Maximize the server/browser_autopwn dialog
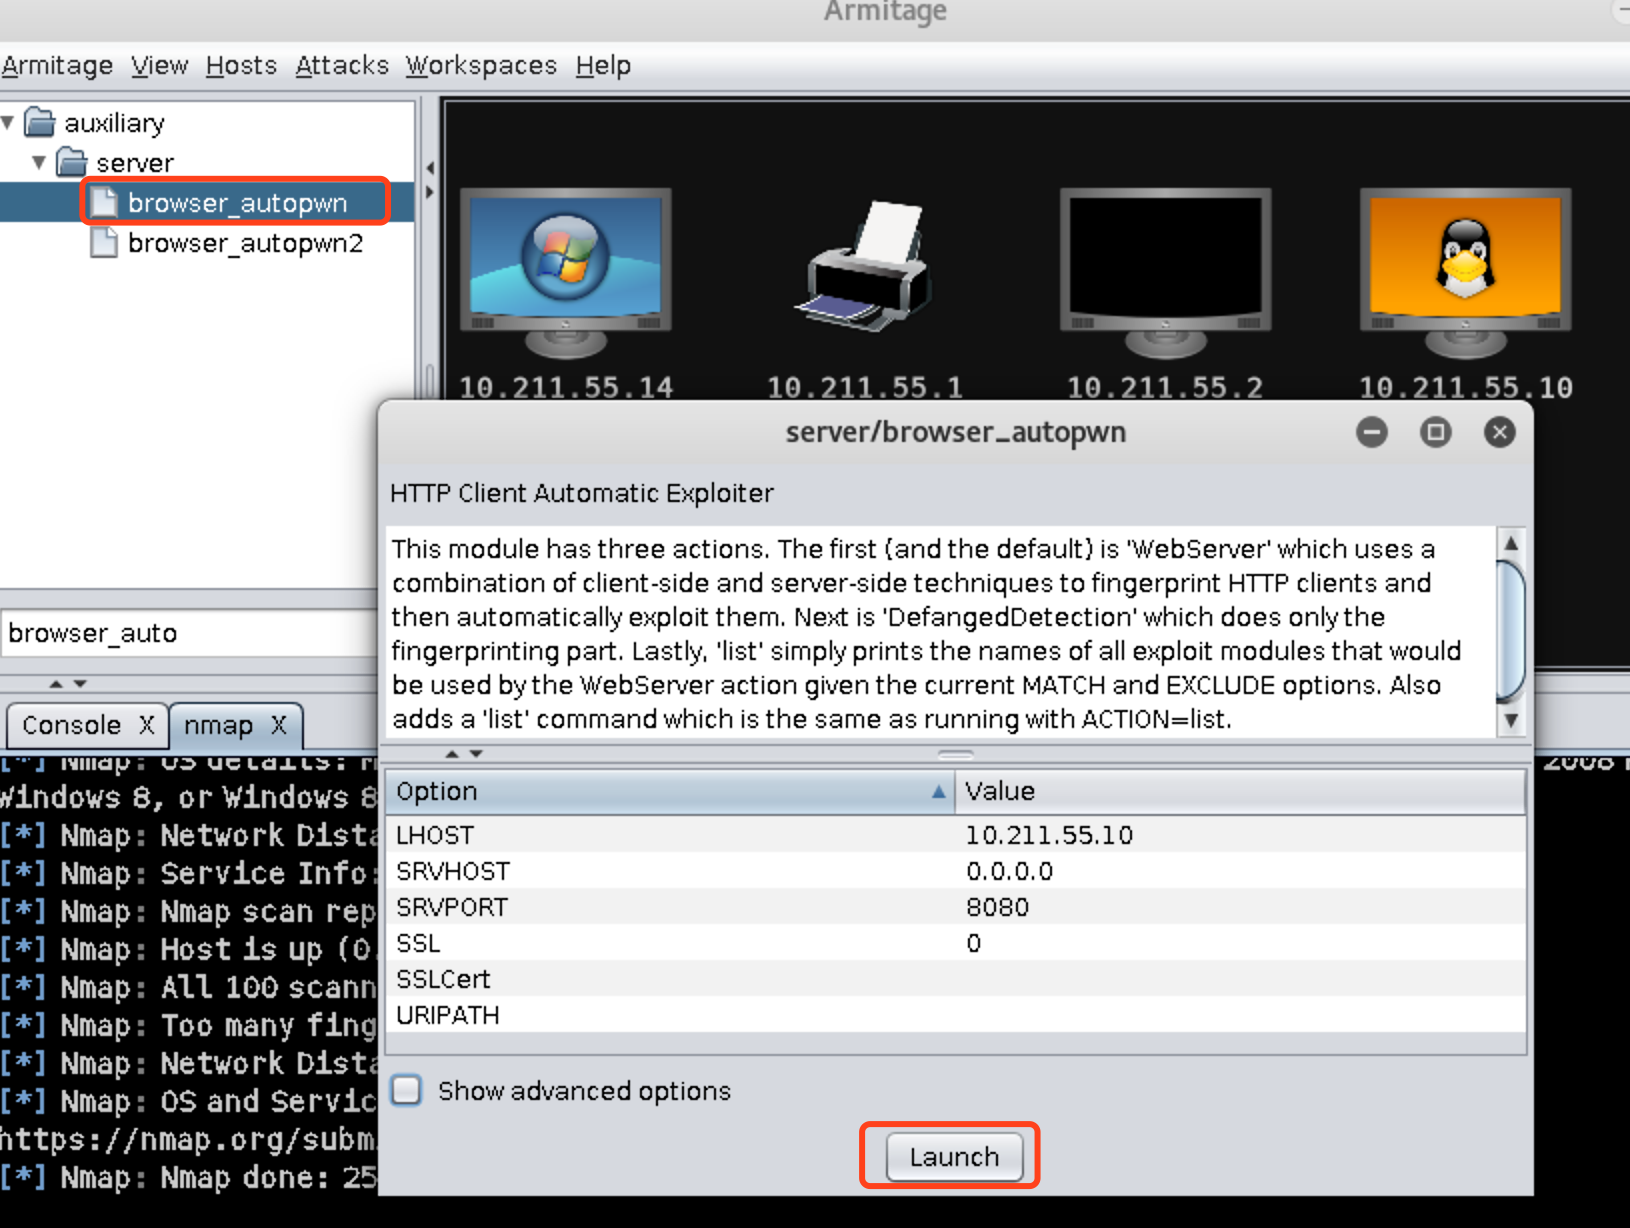The height and width of the screenshot is (1228, 1630). (1436, 432)
